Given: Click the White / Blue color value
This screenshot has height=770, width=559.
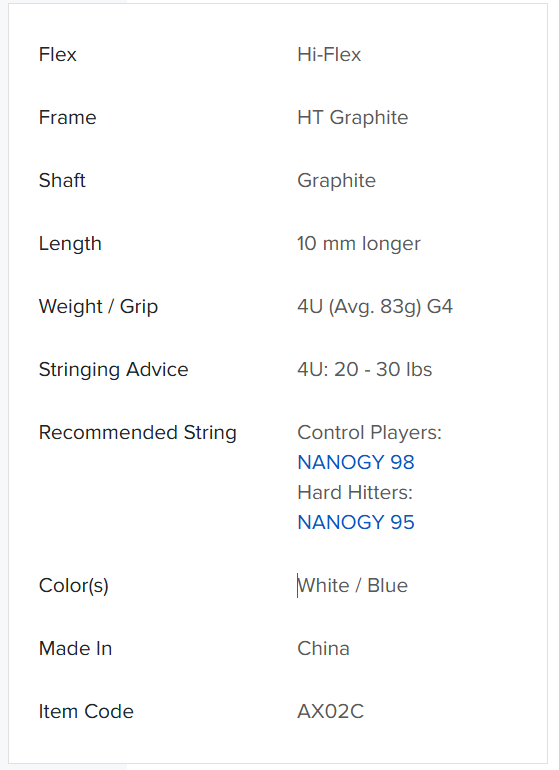Looking at the screenshot, I should [x=352, y=585].
